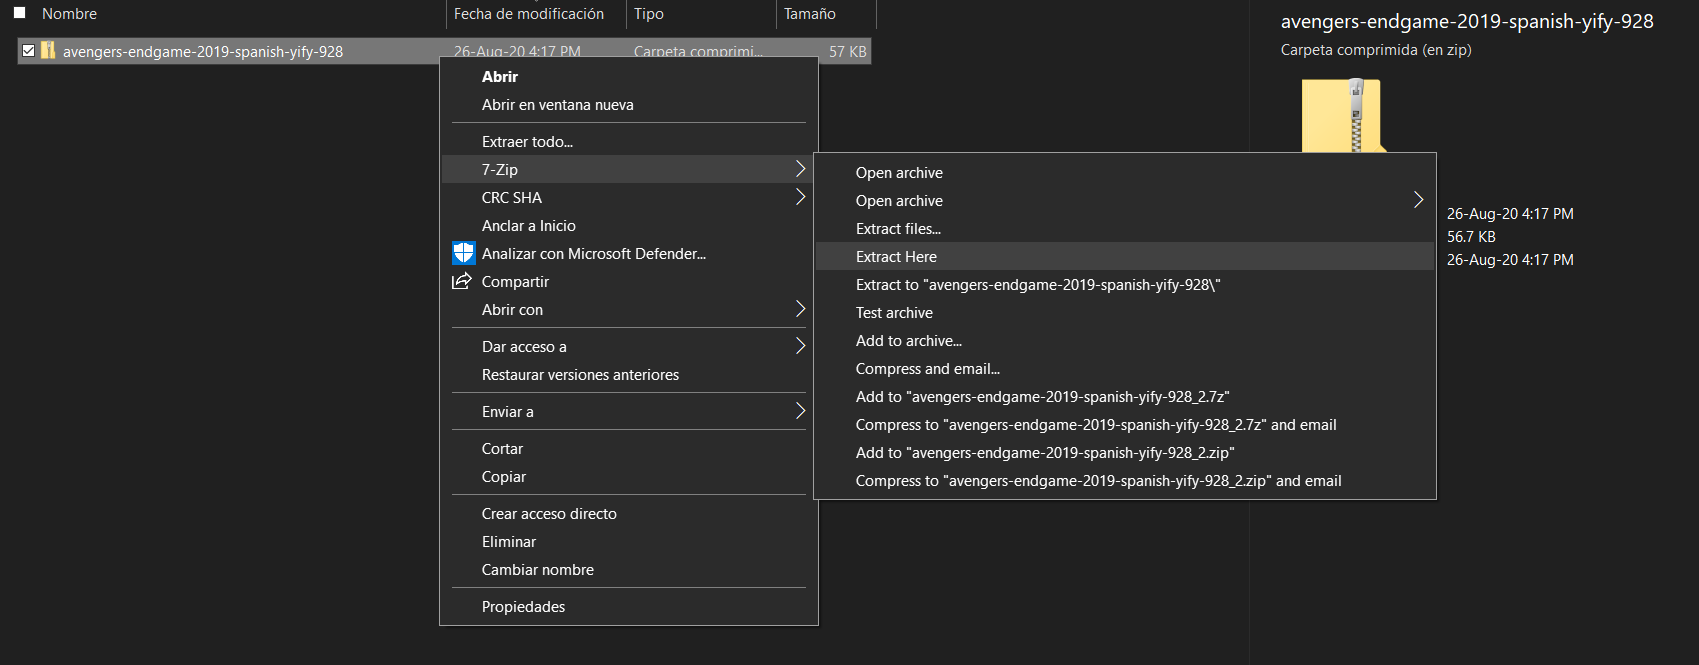The width and height of the screenshot is (1699, 665).
Task: Select Extract Here in 7-Zip submenu
Action: click(x=1125, y=256)
